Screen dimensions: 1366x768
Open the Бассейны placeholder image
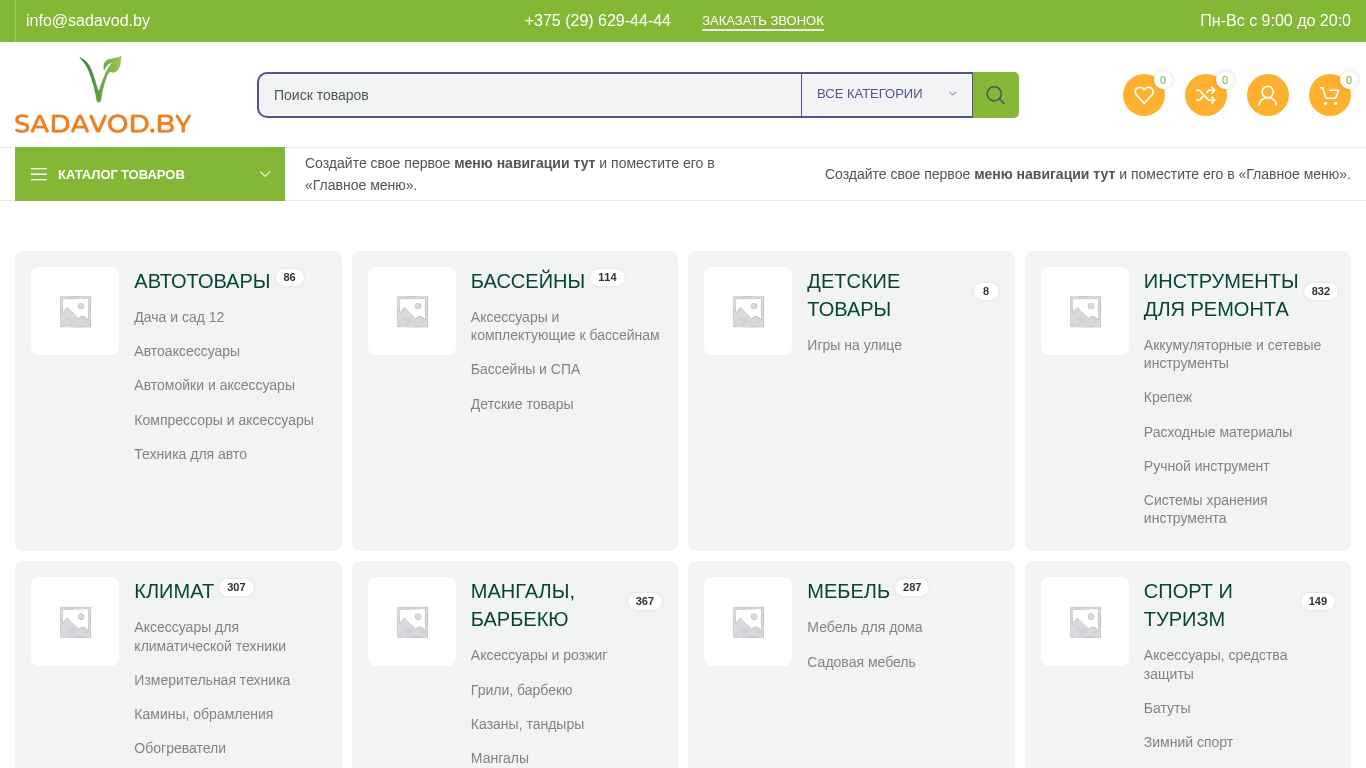point(412,311)
